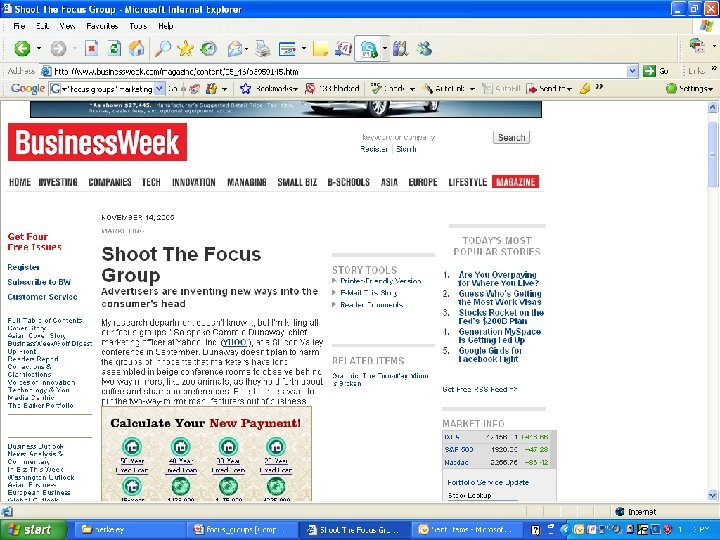
Task: Go to the Home page icon
Action: [136, 48]
